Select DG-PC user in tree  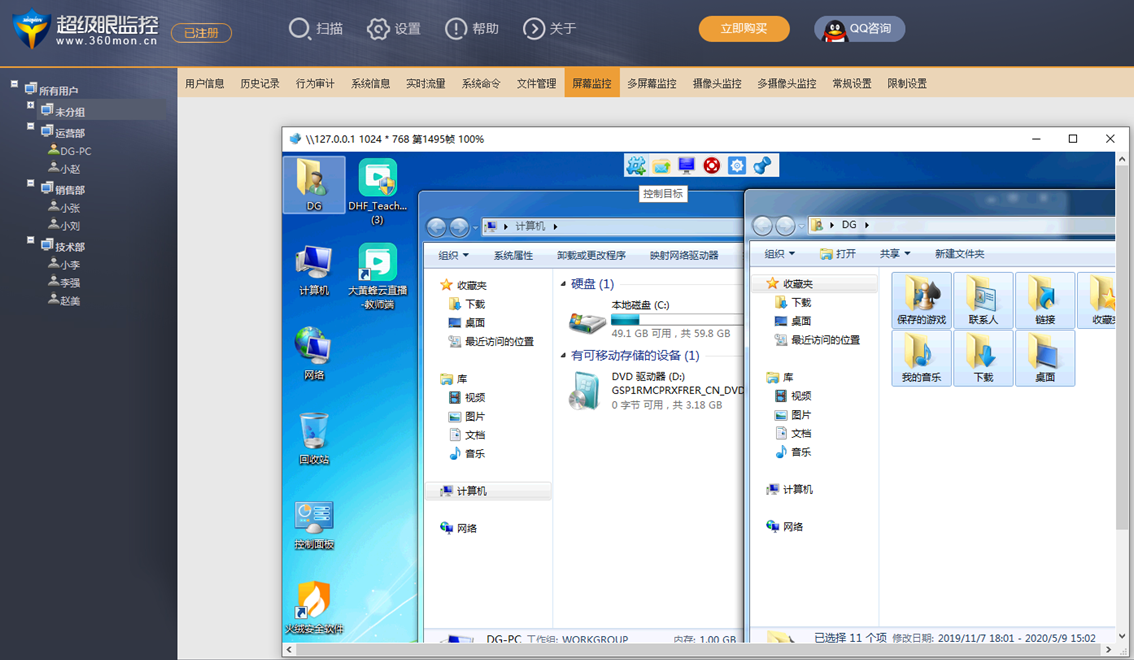point(69,151)
